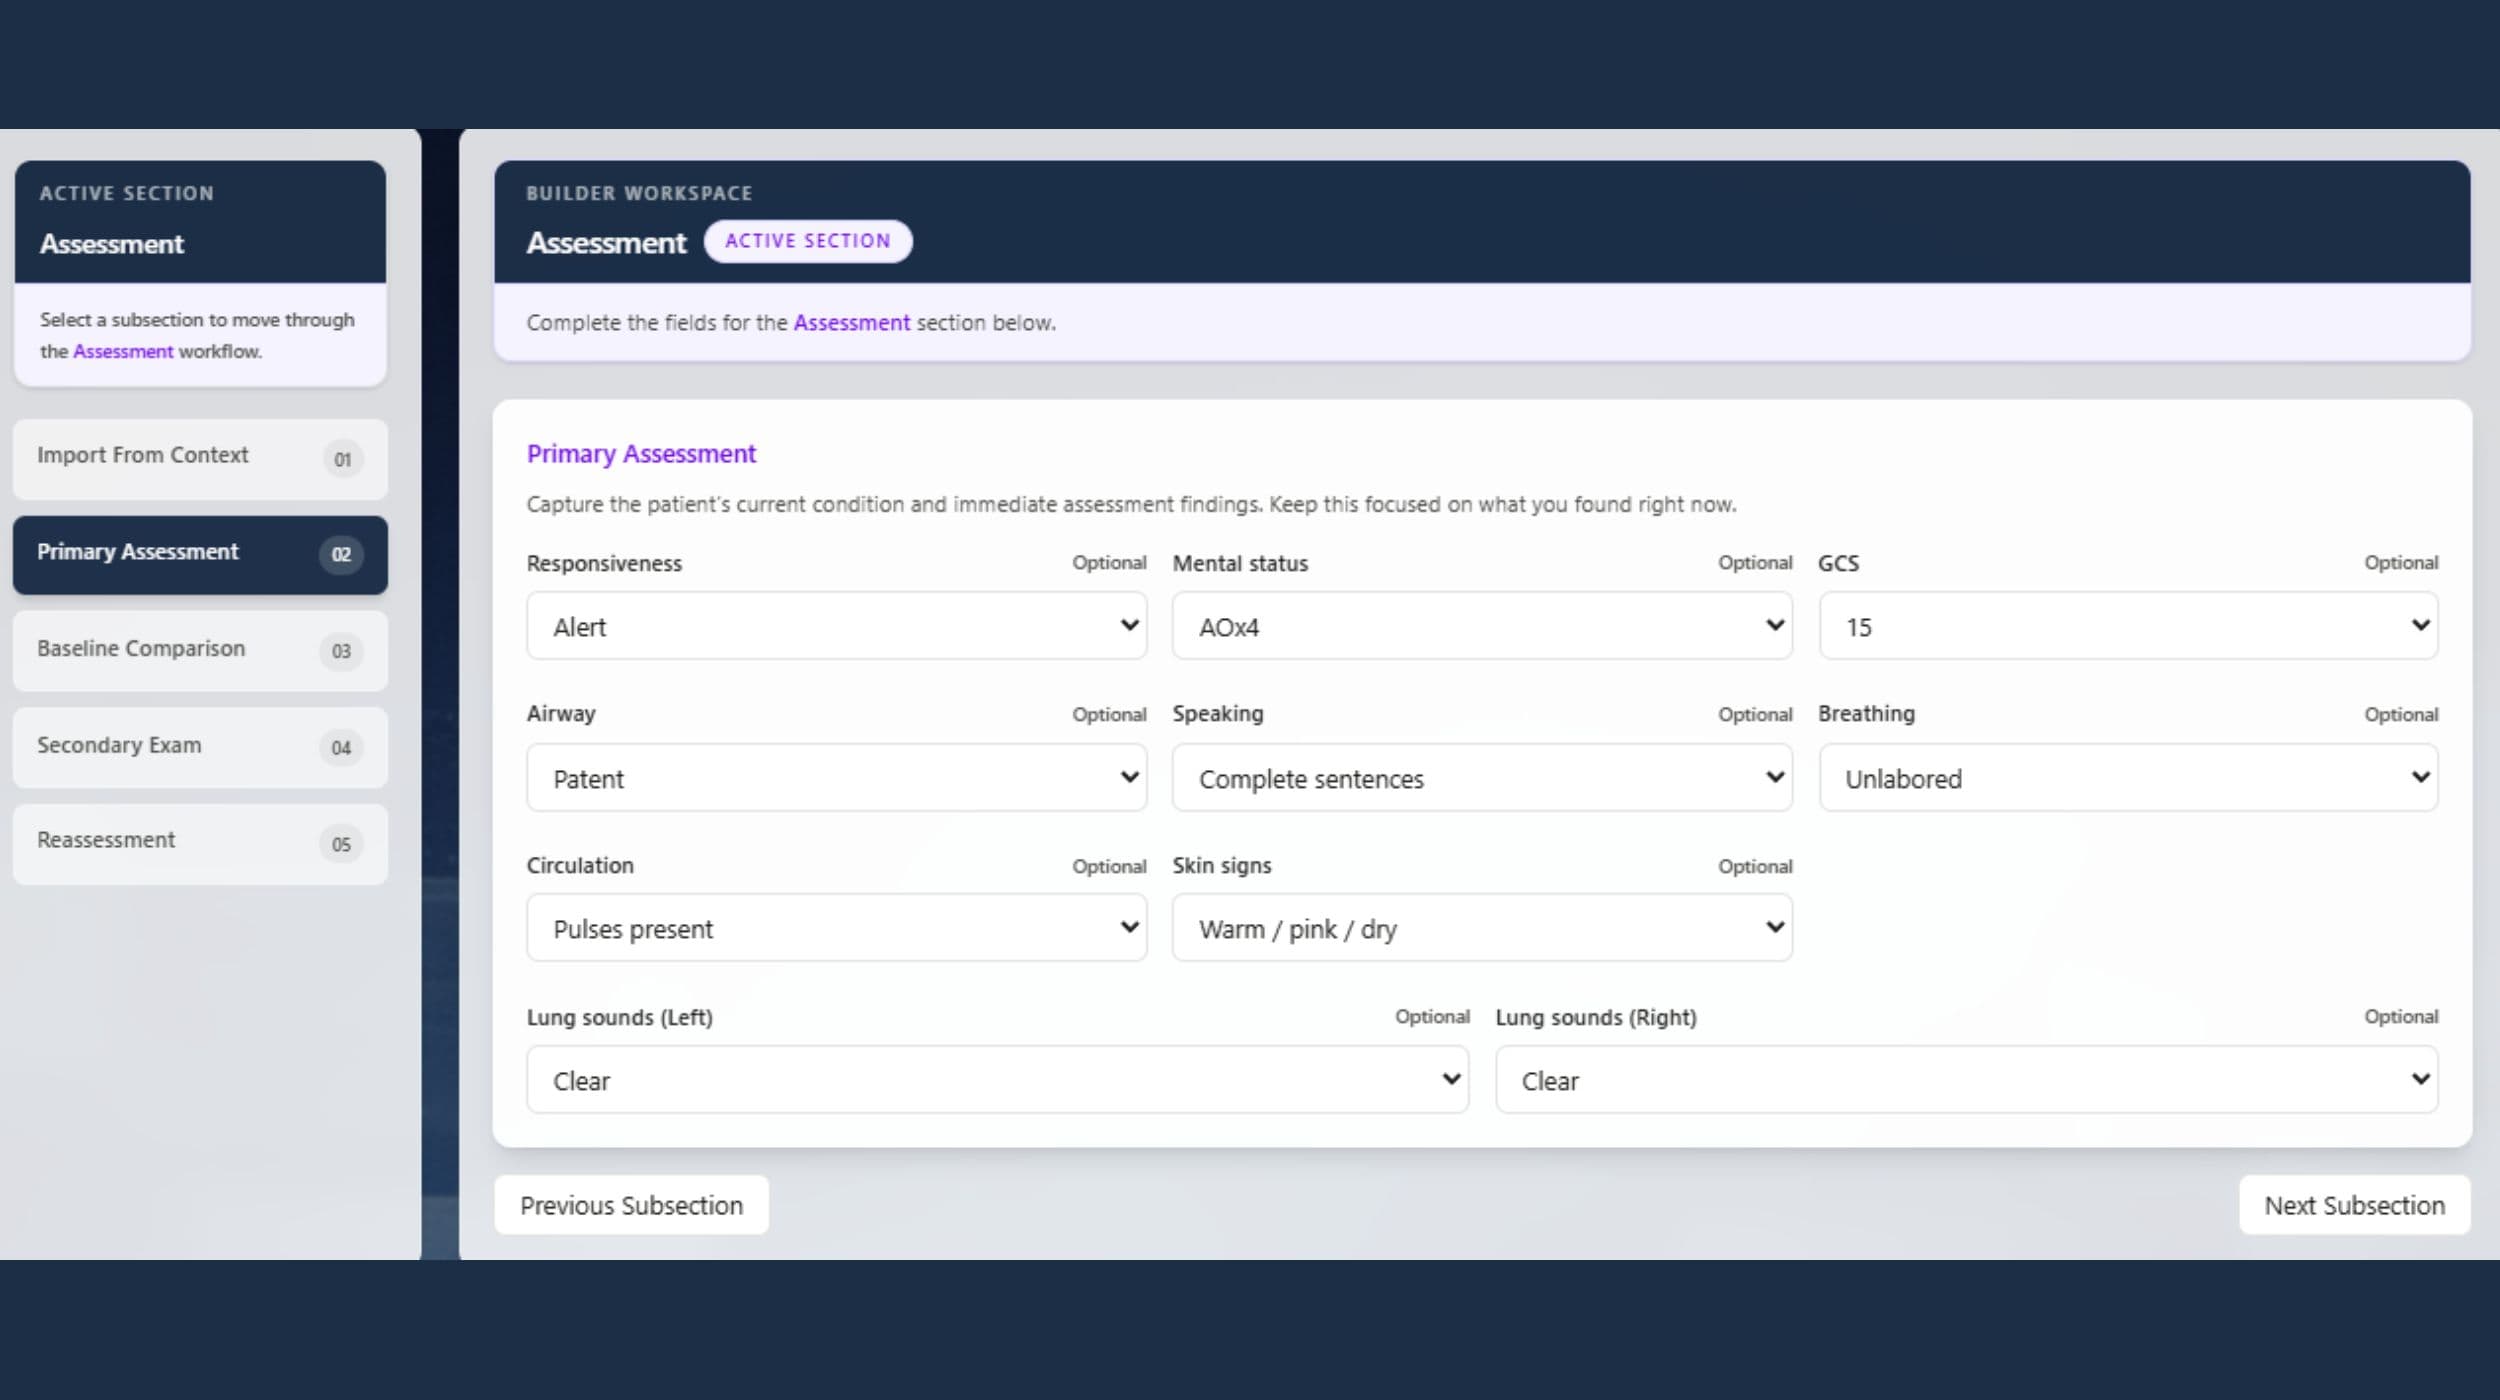Click the Previous Subsection button

tap(631, 1205)
